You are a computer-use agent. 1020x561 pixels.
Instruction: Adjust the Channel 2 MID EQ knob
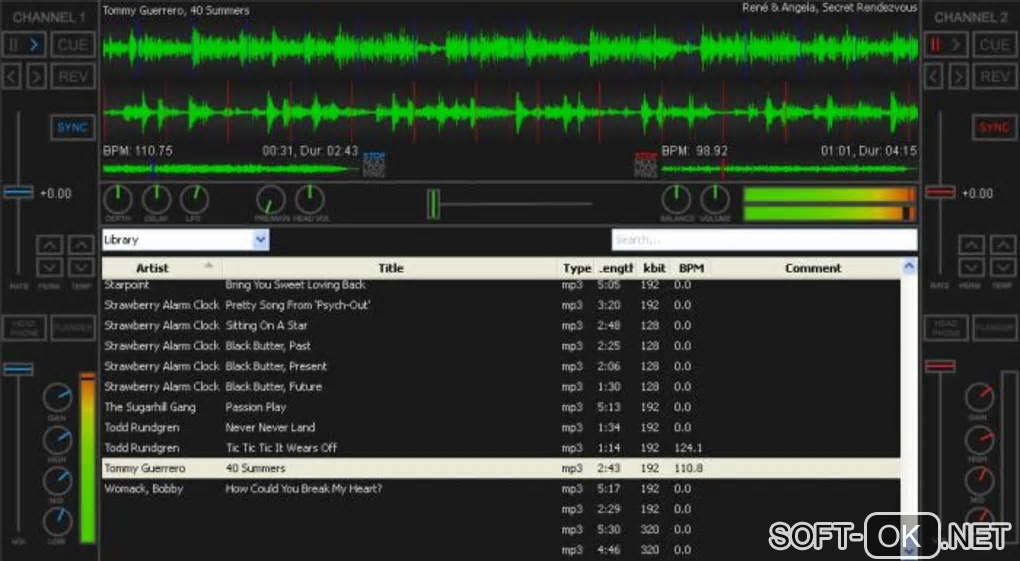click(x=979, y=482)
